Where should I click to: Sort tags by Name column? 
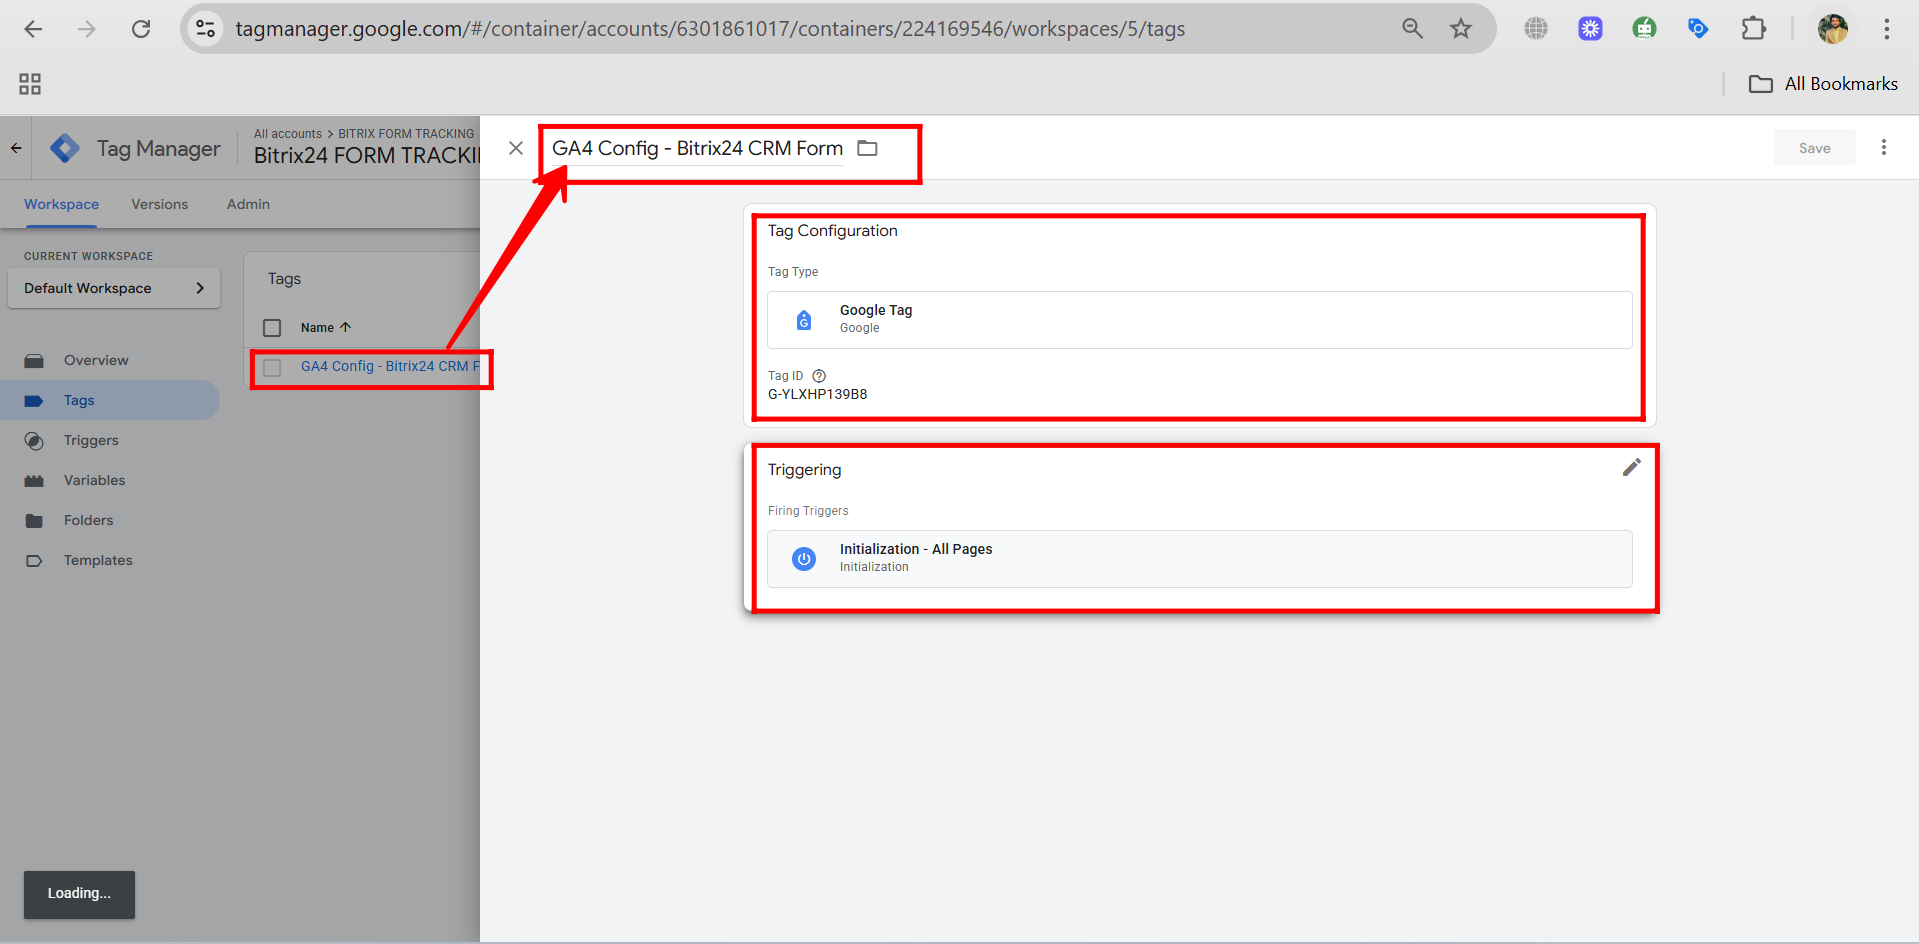coord(326,328)
